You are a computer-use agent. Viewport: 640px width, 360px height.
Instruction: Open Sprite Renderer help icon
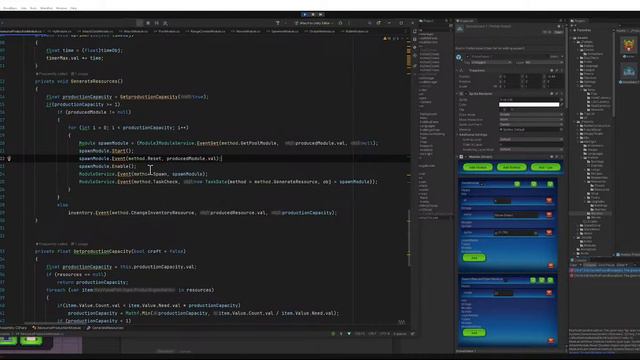[x=551, y=94]
